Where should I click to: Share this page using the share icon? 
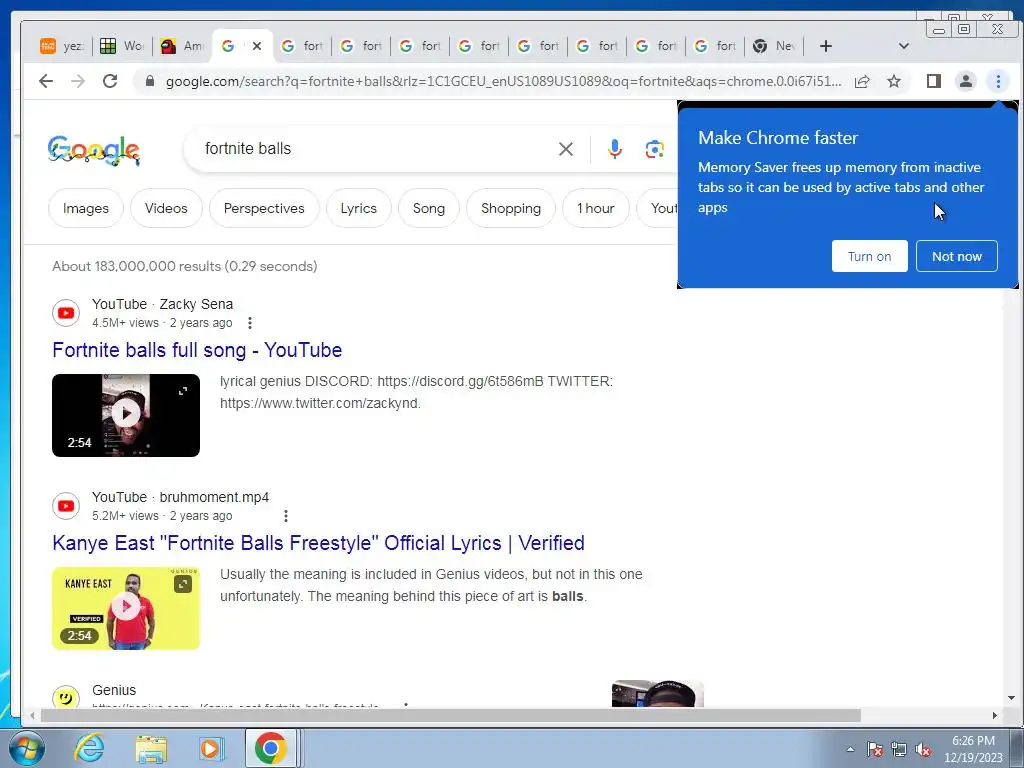862,81
